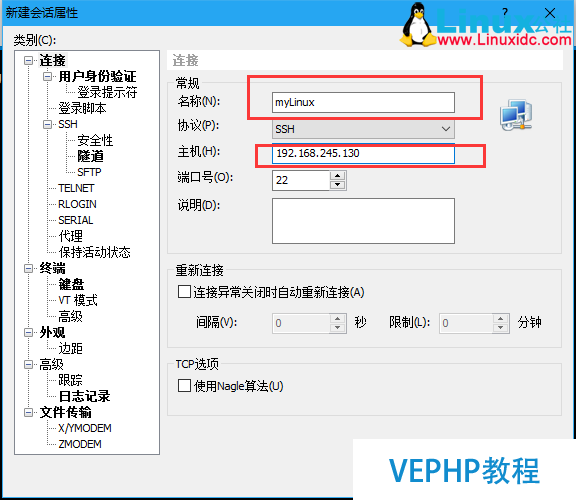Select 登录提示符 tree item
The height and width of the screenshot is (500, 576).
click(x=107, y=92)
